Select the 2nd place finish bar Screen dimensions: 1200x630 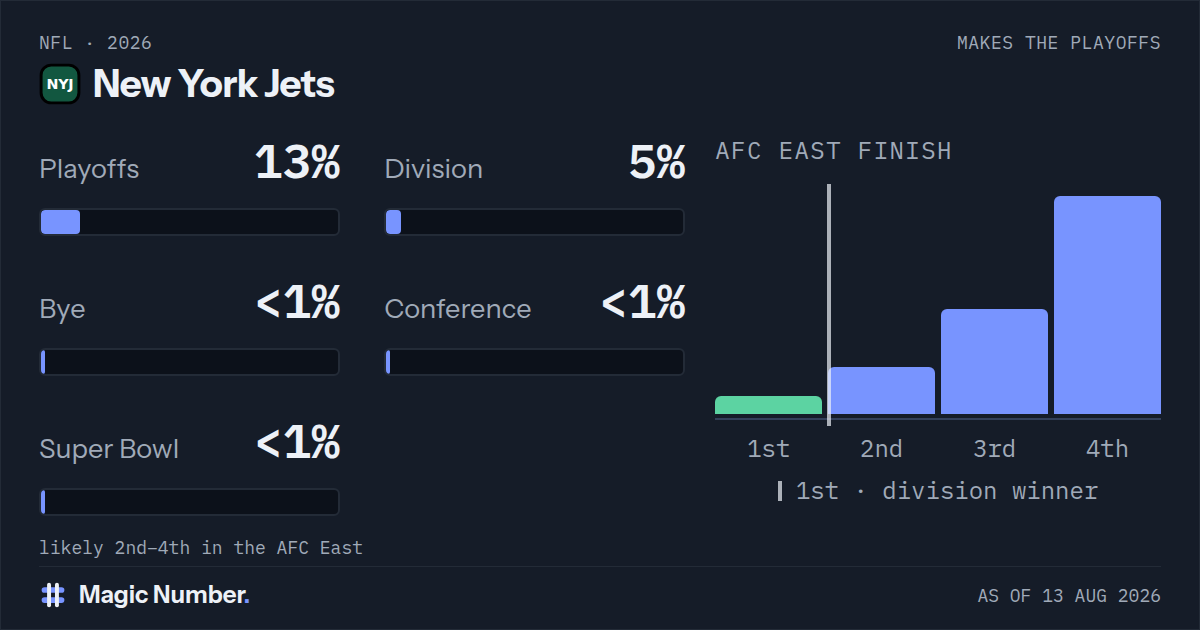[882, 390]
